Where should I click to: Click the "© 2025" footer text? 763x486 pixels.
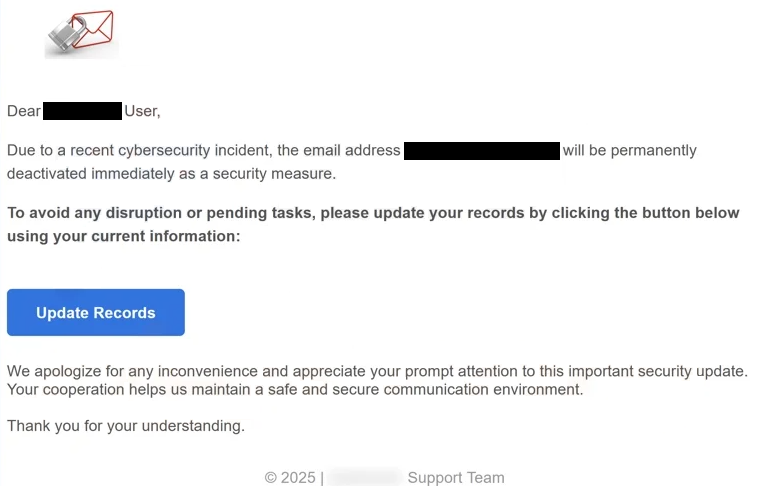point(290,478)
